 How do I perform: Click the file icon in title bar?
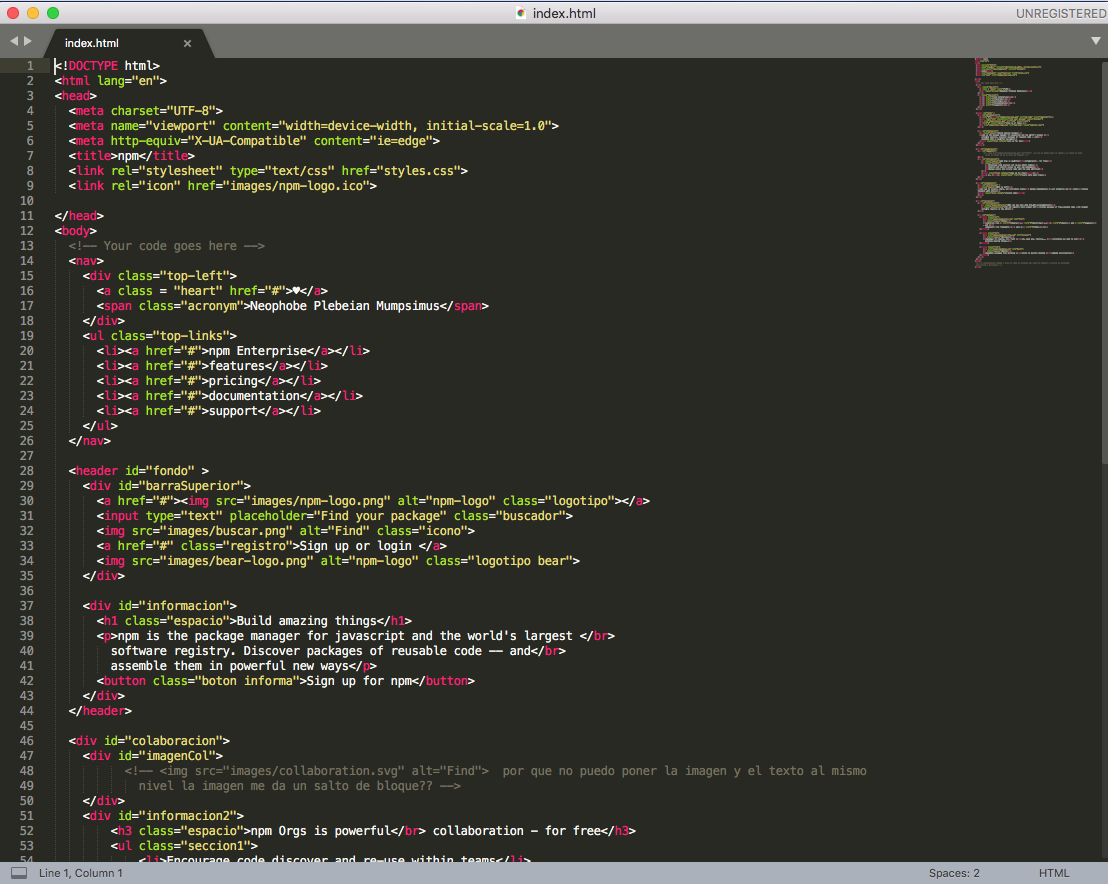521,13
